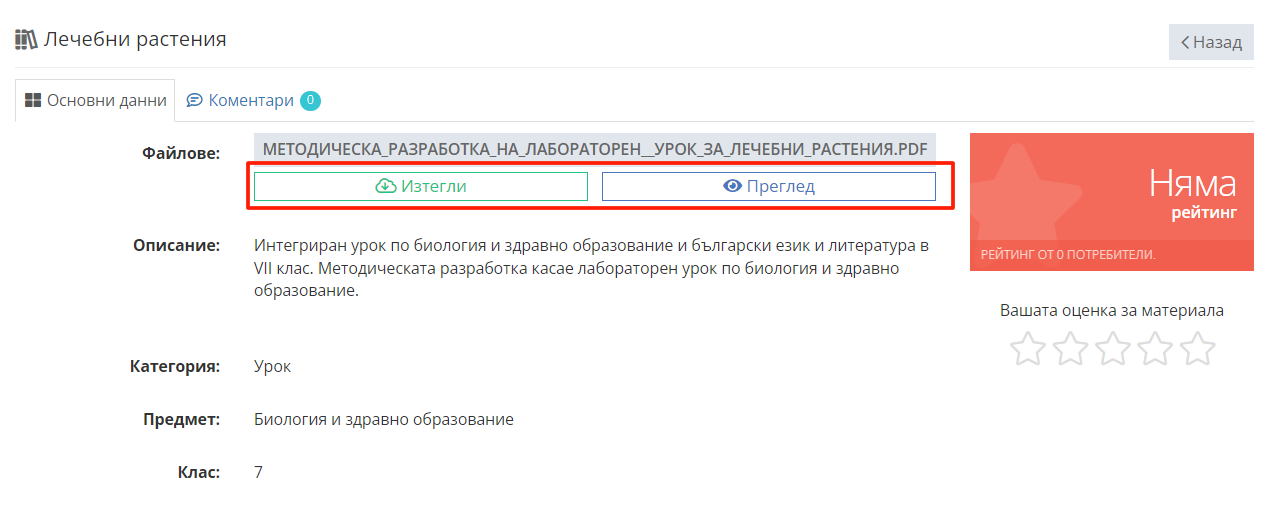Rate the material two stars
Image resolution: width=1267 pixels, height=507 pixels.
(x=1070, y=349)
